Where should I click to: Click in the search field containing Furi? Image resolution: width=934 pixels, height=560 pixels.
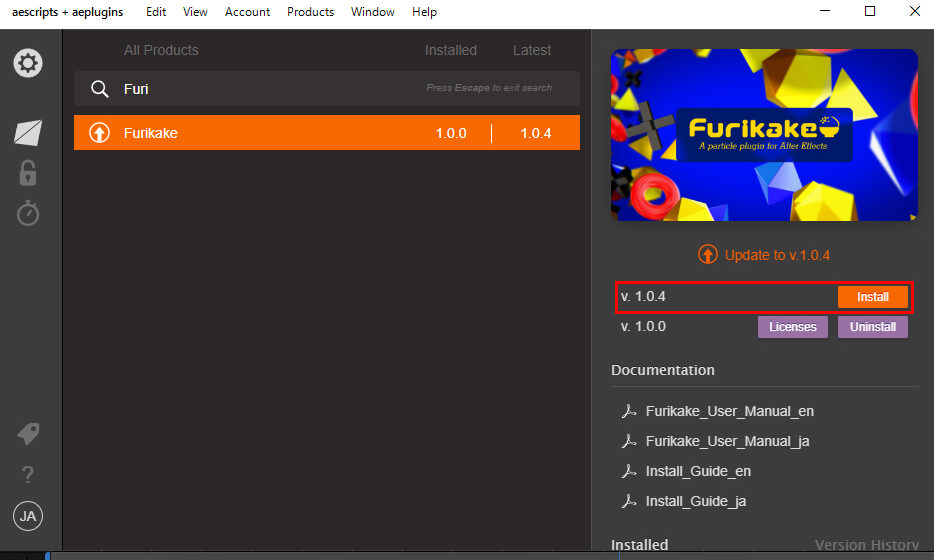270,89
